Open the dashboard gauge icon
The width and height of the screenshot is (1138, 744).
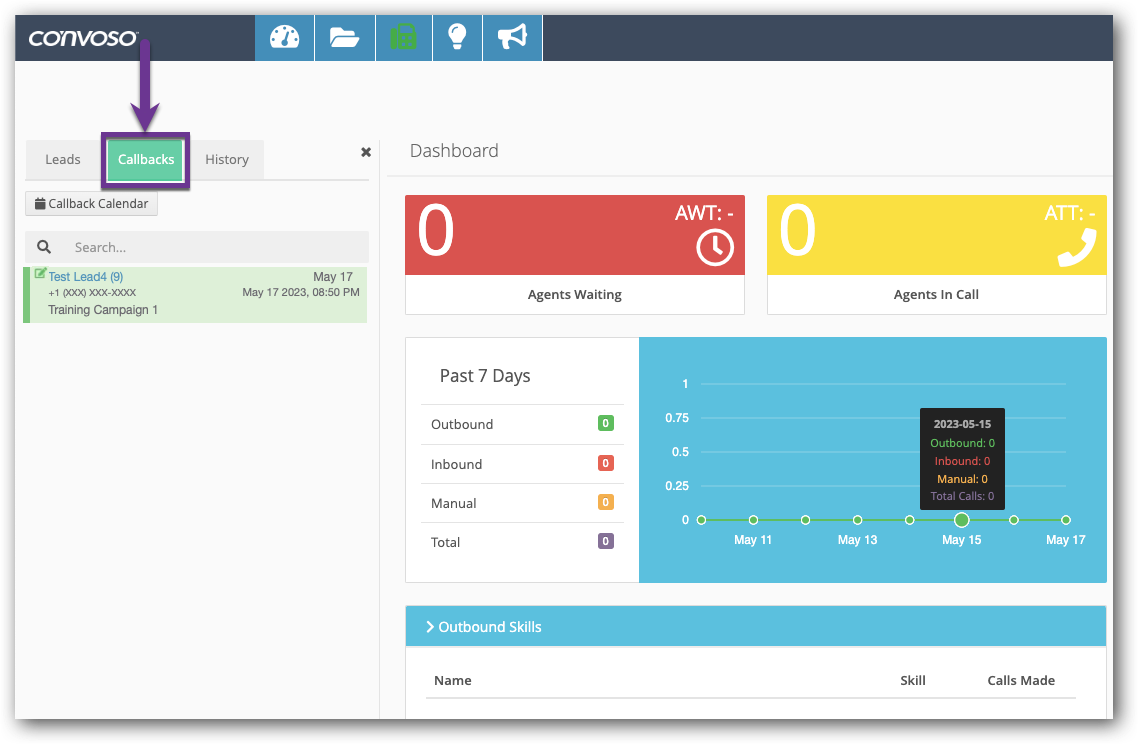(x=284, y=37)
